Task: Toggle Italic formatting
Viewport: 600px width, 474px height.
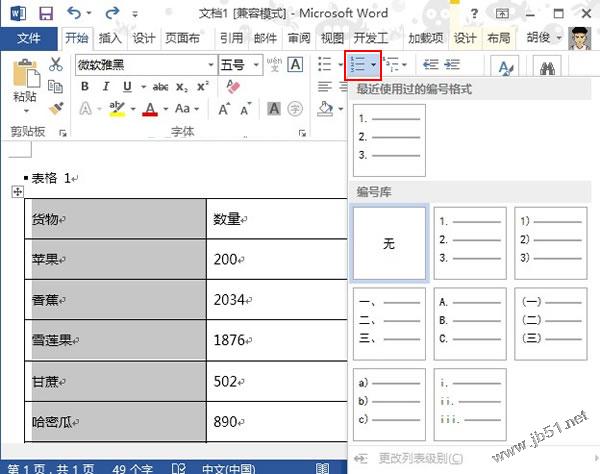Action: pos(106,87)
